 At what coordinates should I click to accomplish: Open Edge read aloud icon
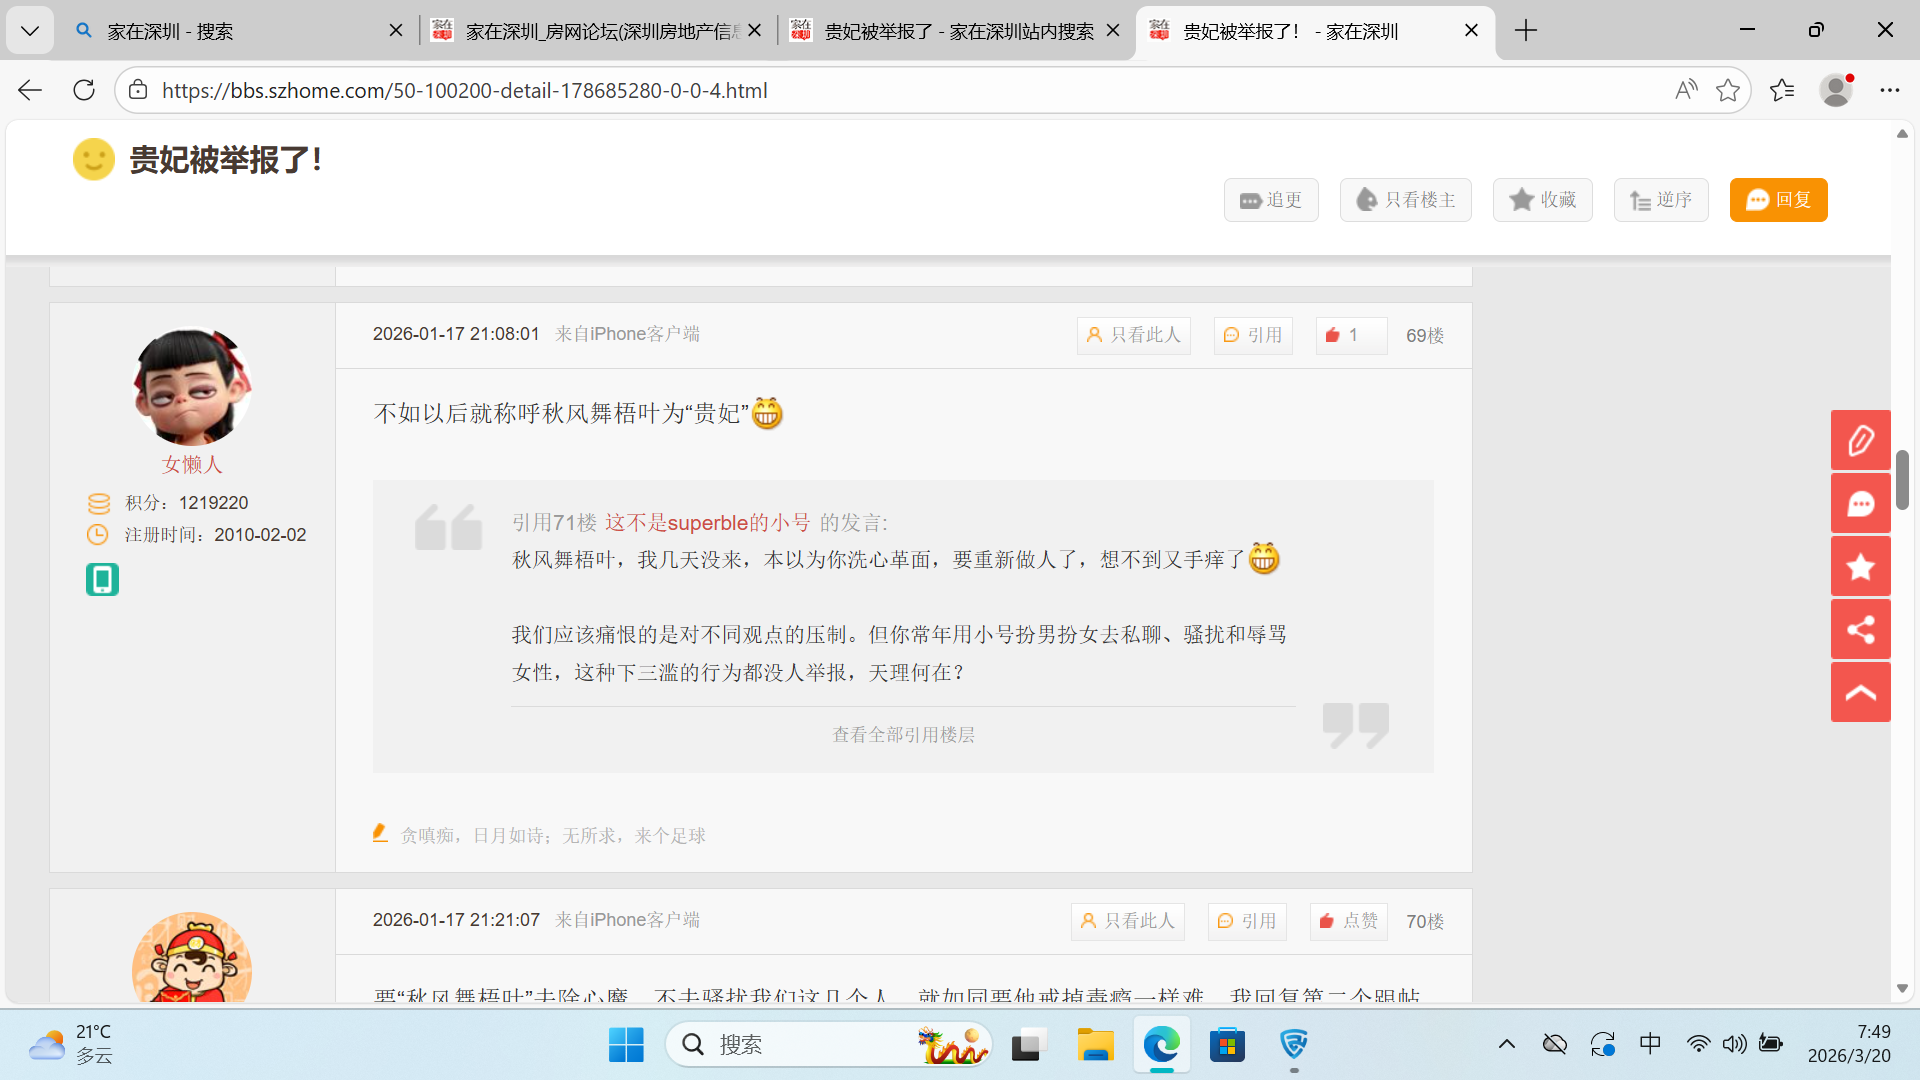1686,90
